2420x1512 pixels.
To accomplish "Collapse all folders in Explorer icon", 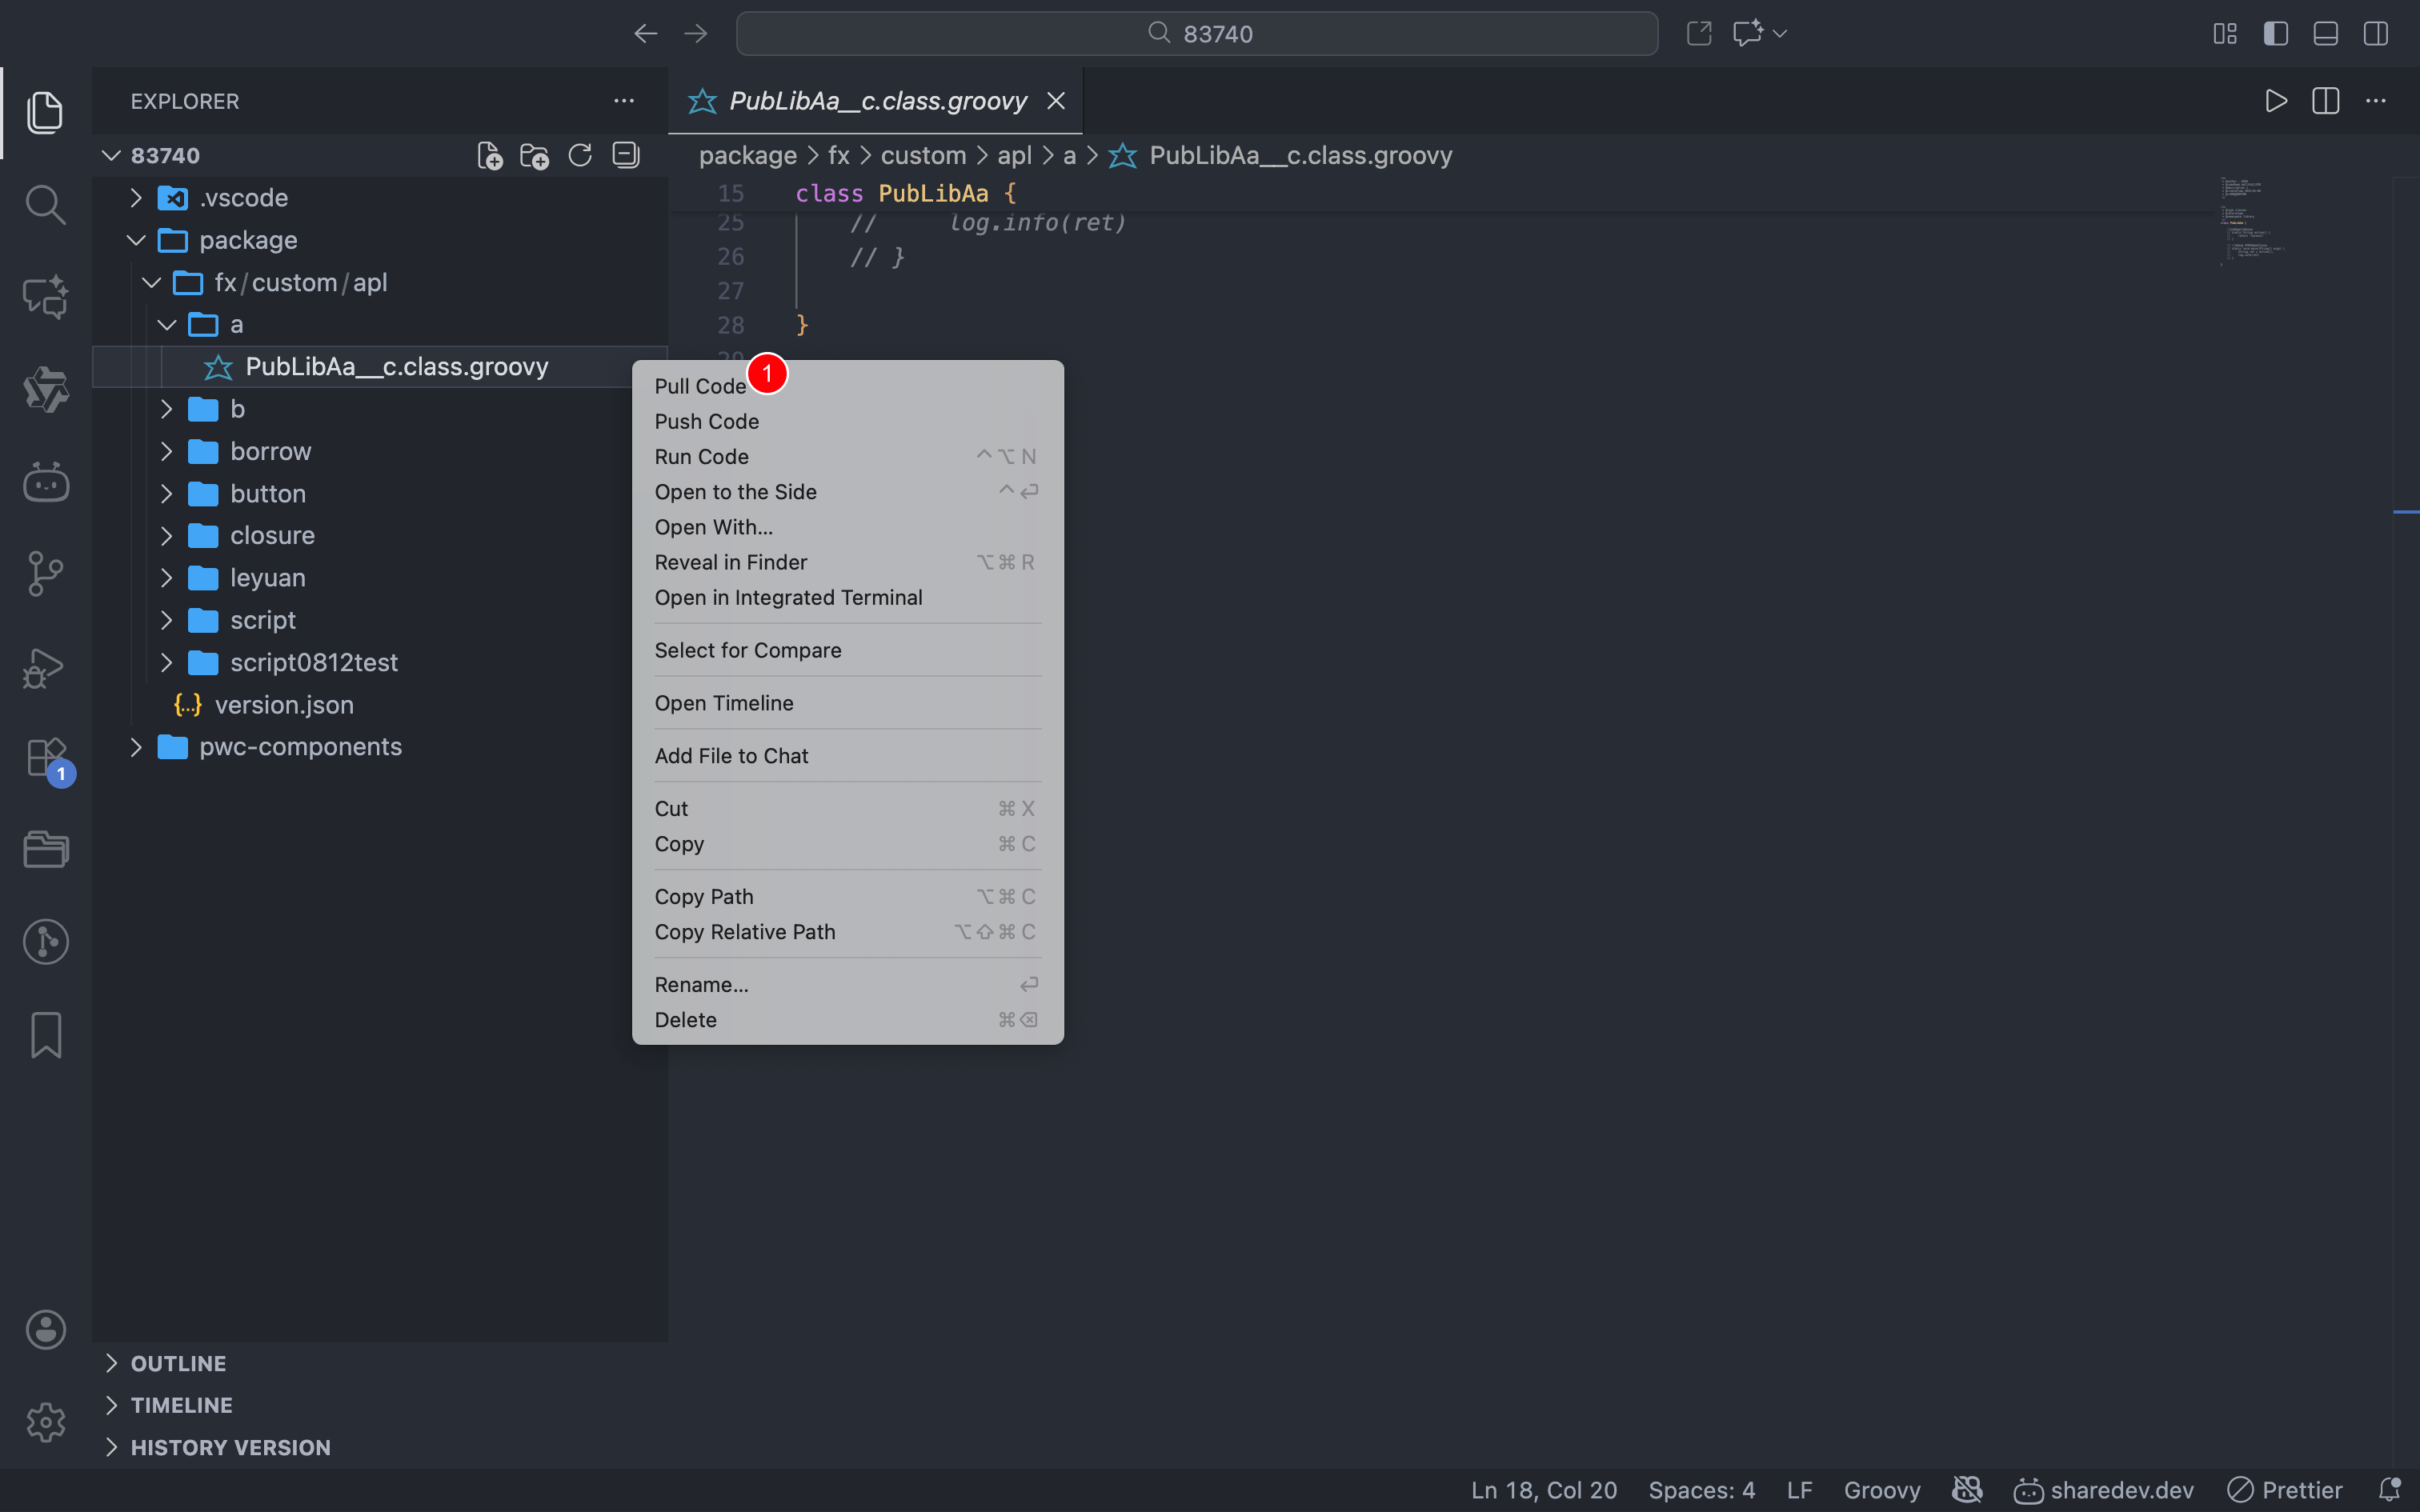I will coord(626,156).
